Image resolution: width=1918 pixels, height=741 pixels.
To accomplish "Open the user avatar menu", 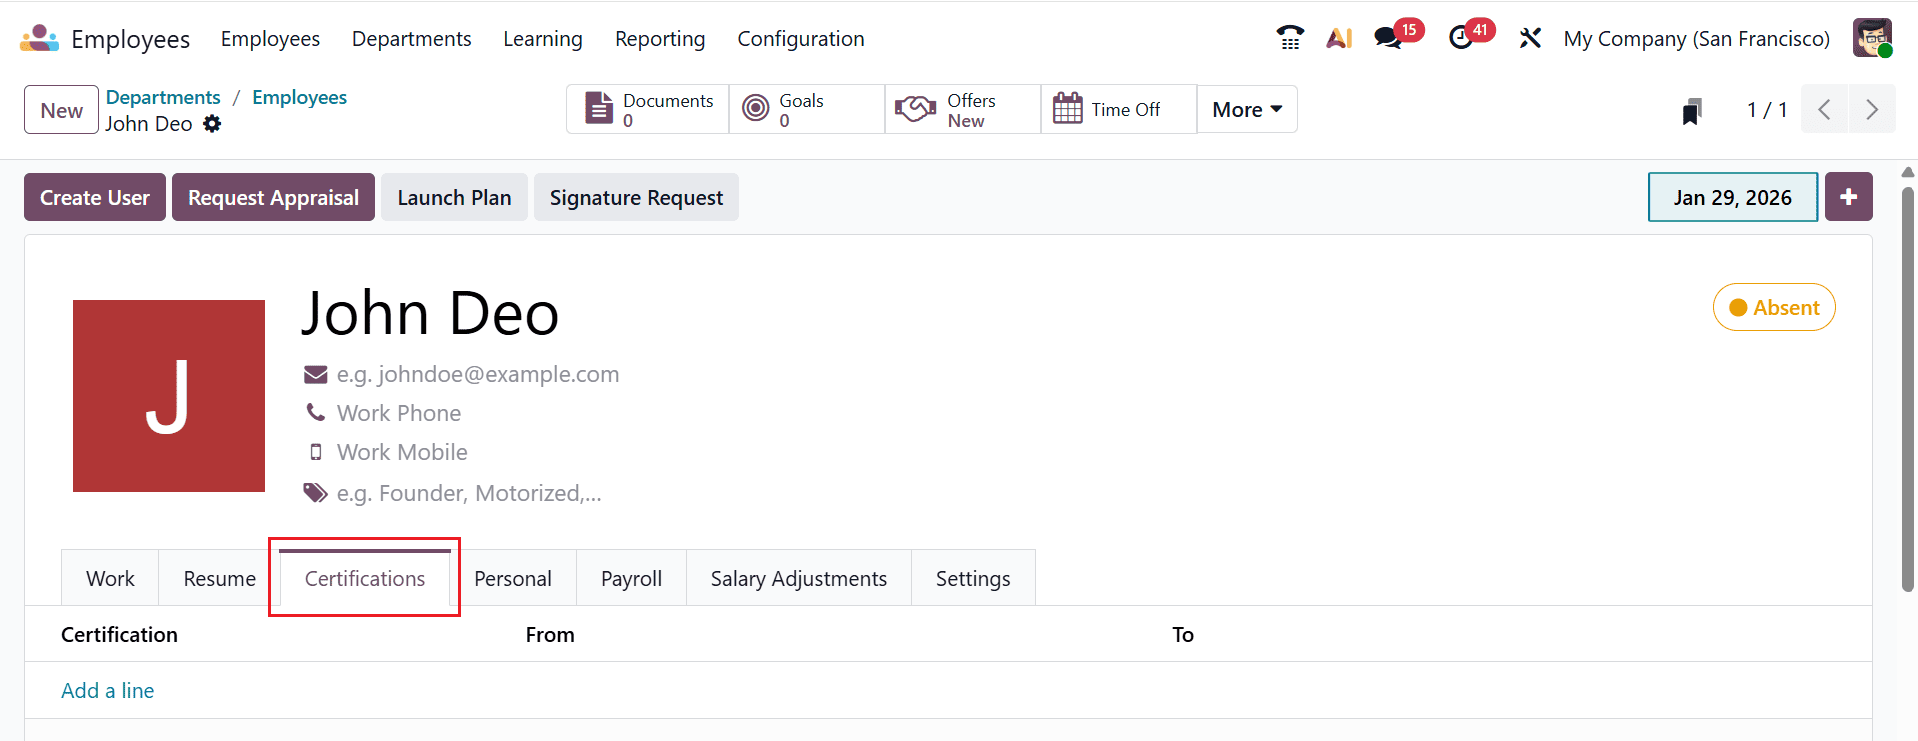I will click(1872, 38).
